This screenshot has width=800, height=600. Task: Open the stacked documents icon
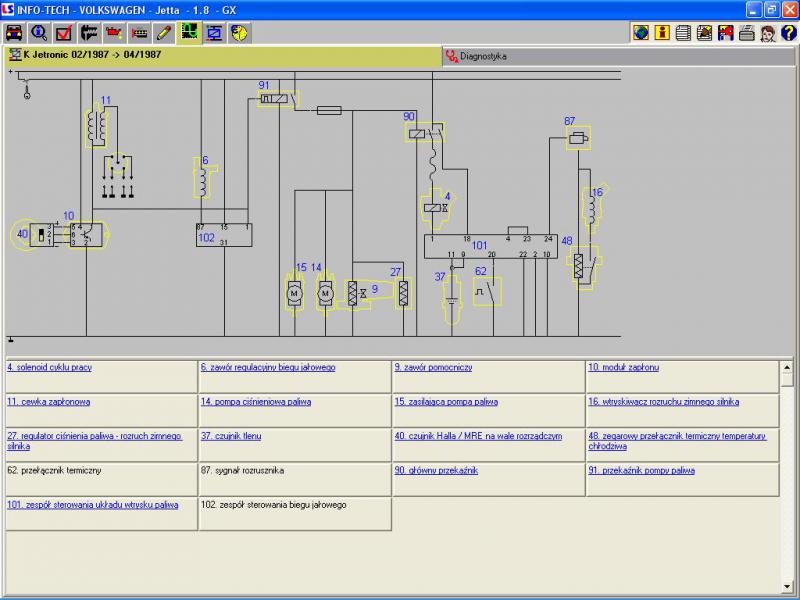coord(683,33)
